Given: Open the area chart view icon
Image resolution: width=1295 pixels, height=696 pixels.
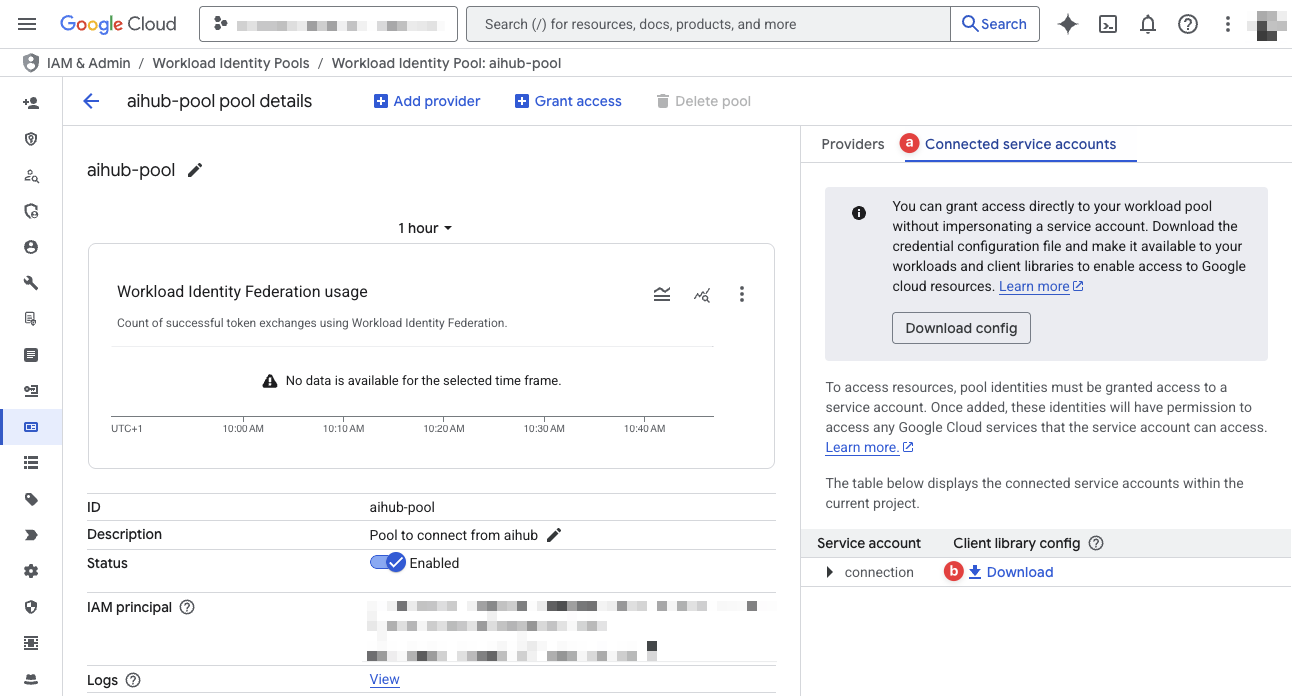Looking at the screenshot, I should click(x=662, y=294).
